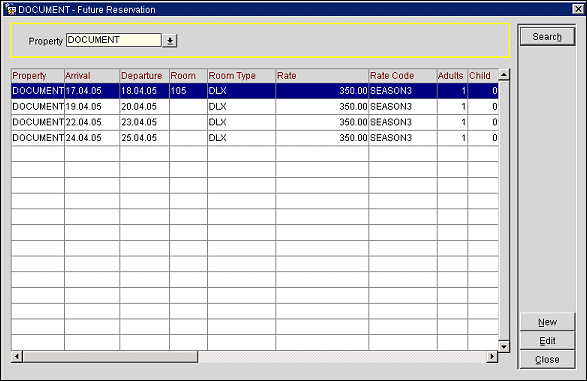Click adults count in 19.04.05 arrival row
Screen dimensions: 587x381
point(452,107)
